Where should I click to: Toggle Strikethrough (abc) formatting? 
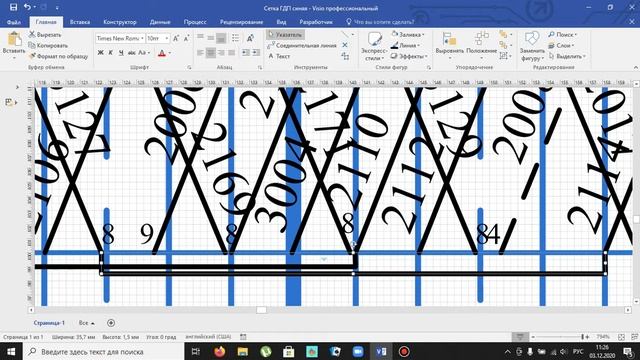coord(131,53)
